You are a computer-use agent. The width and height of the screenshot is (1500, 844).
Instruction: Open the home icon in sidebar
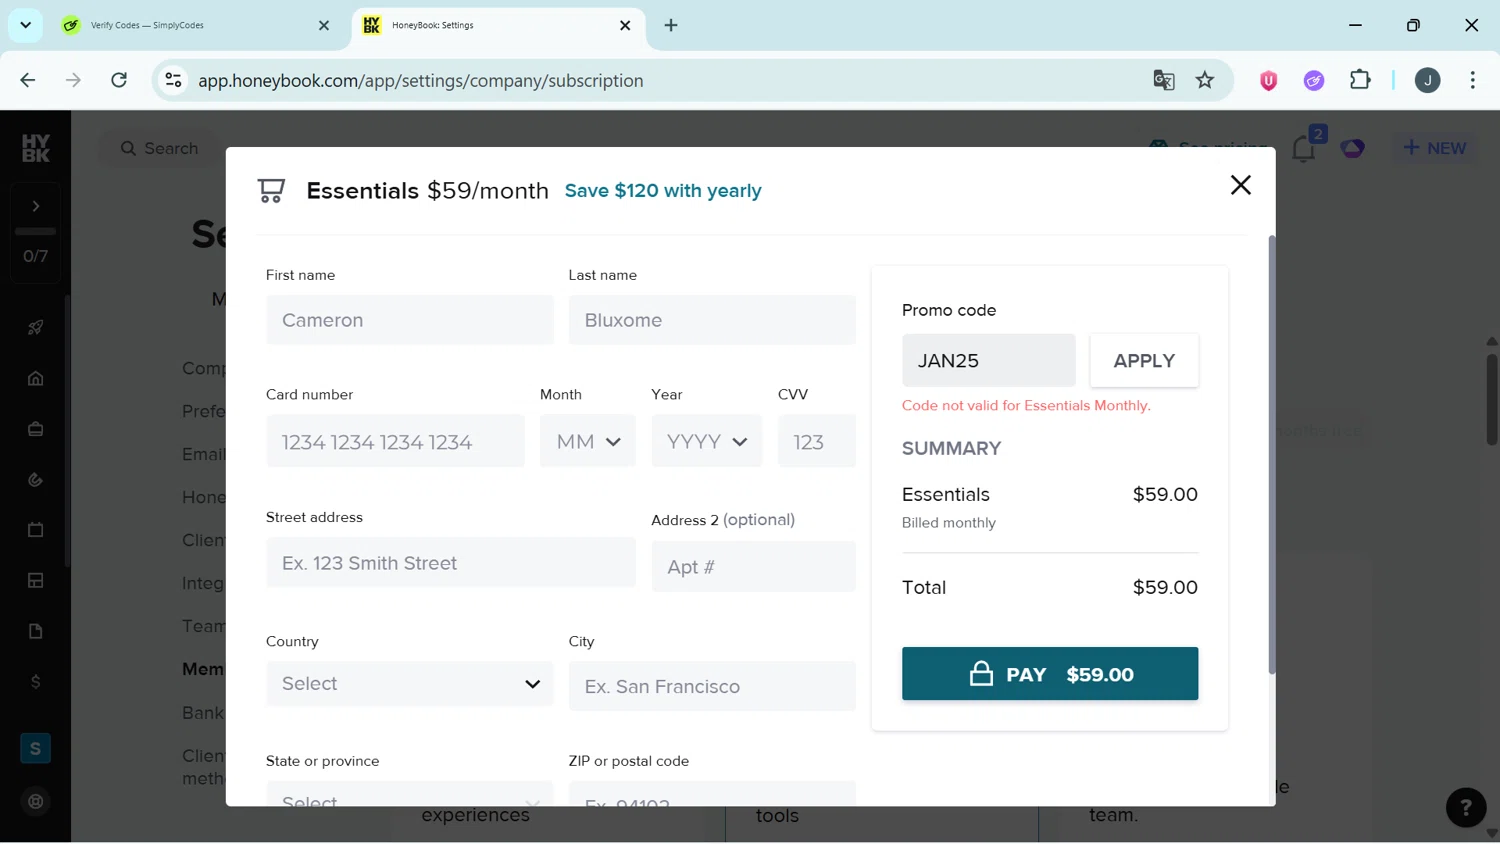tap(36, 378)
